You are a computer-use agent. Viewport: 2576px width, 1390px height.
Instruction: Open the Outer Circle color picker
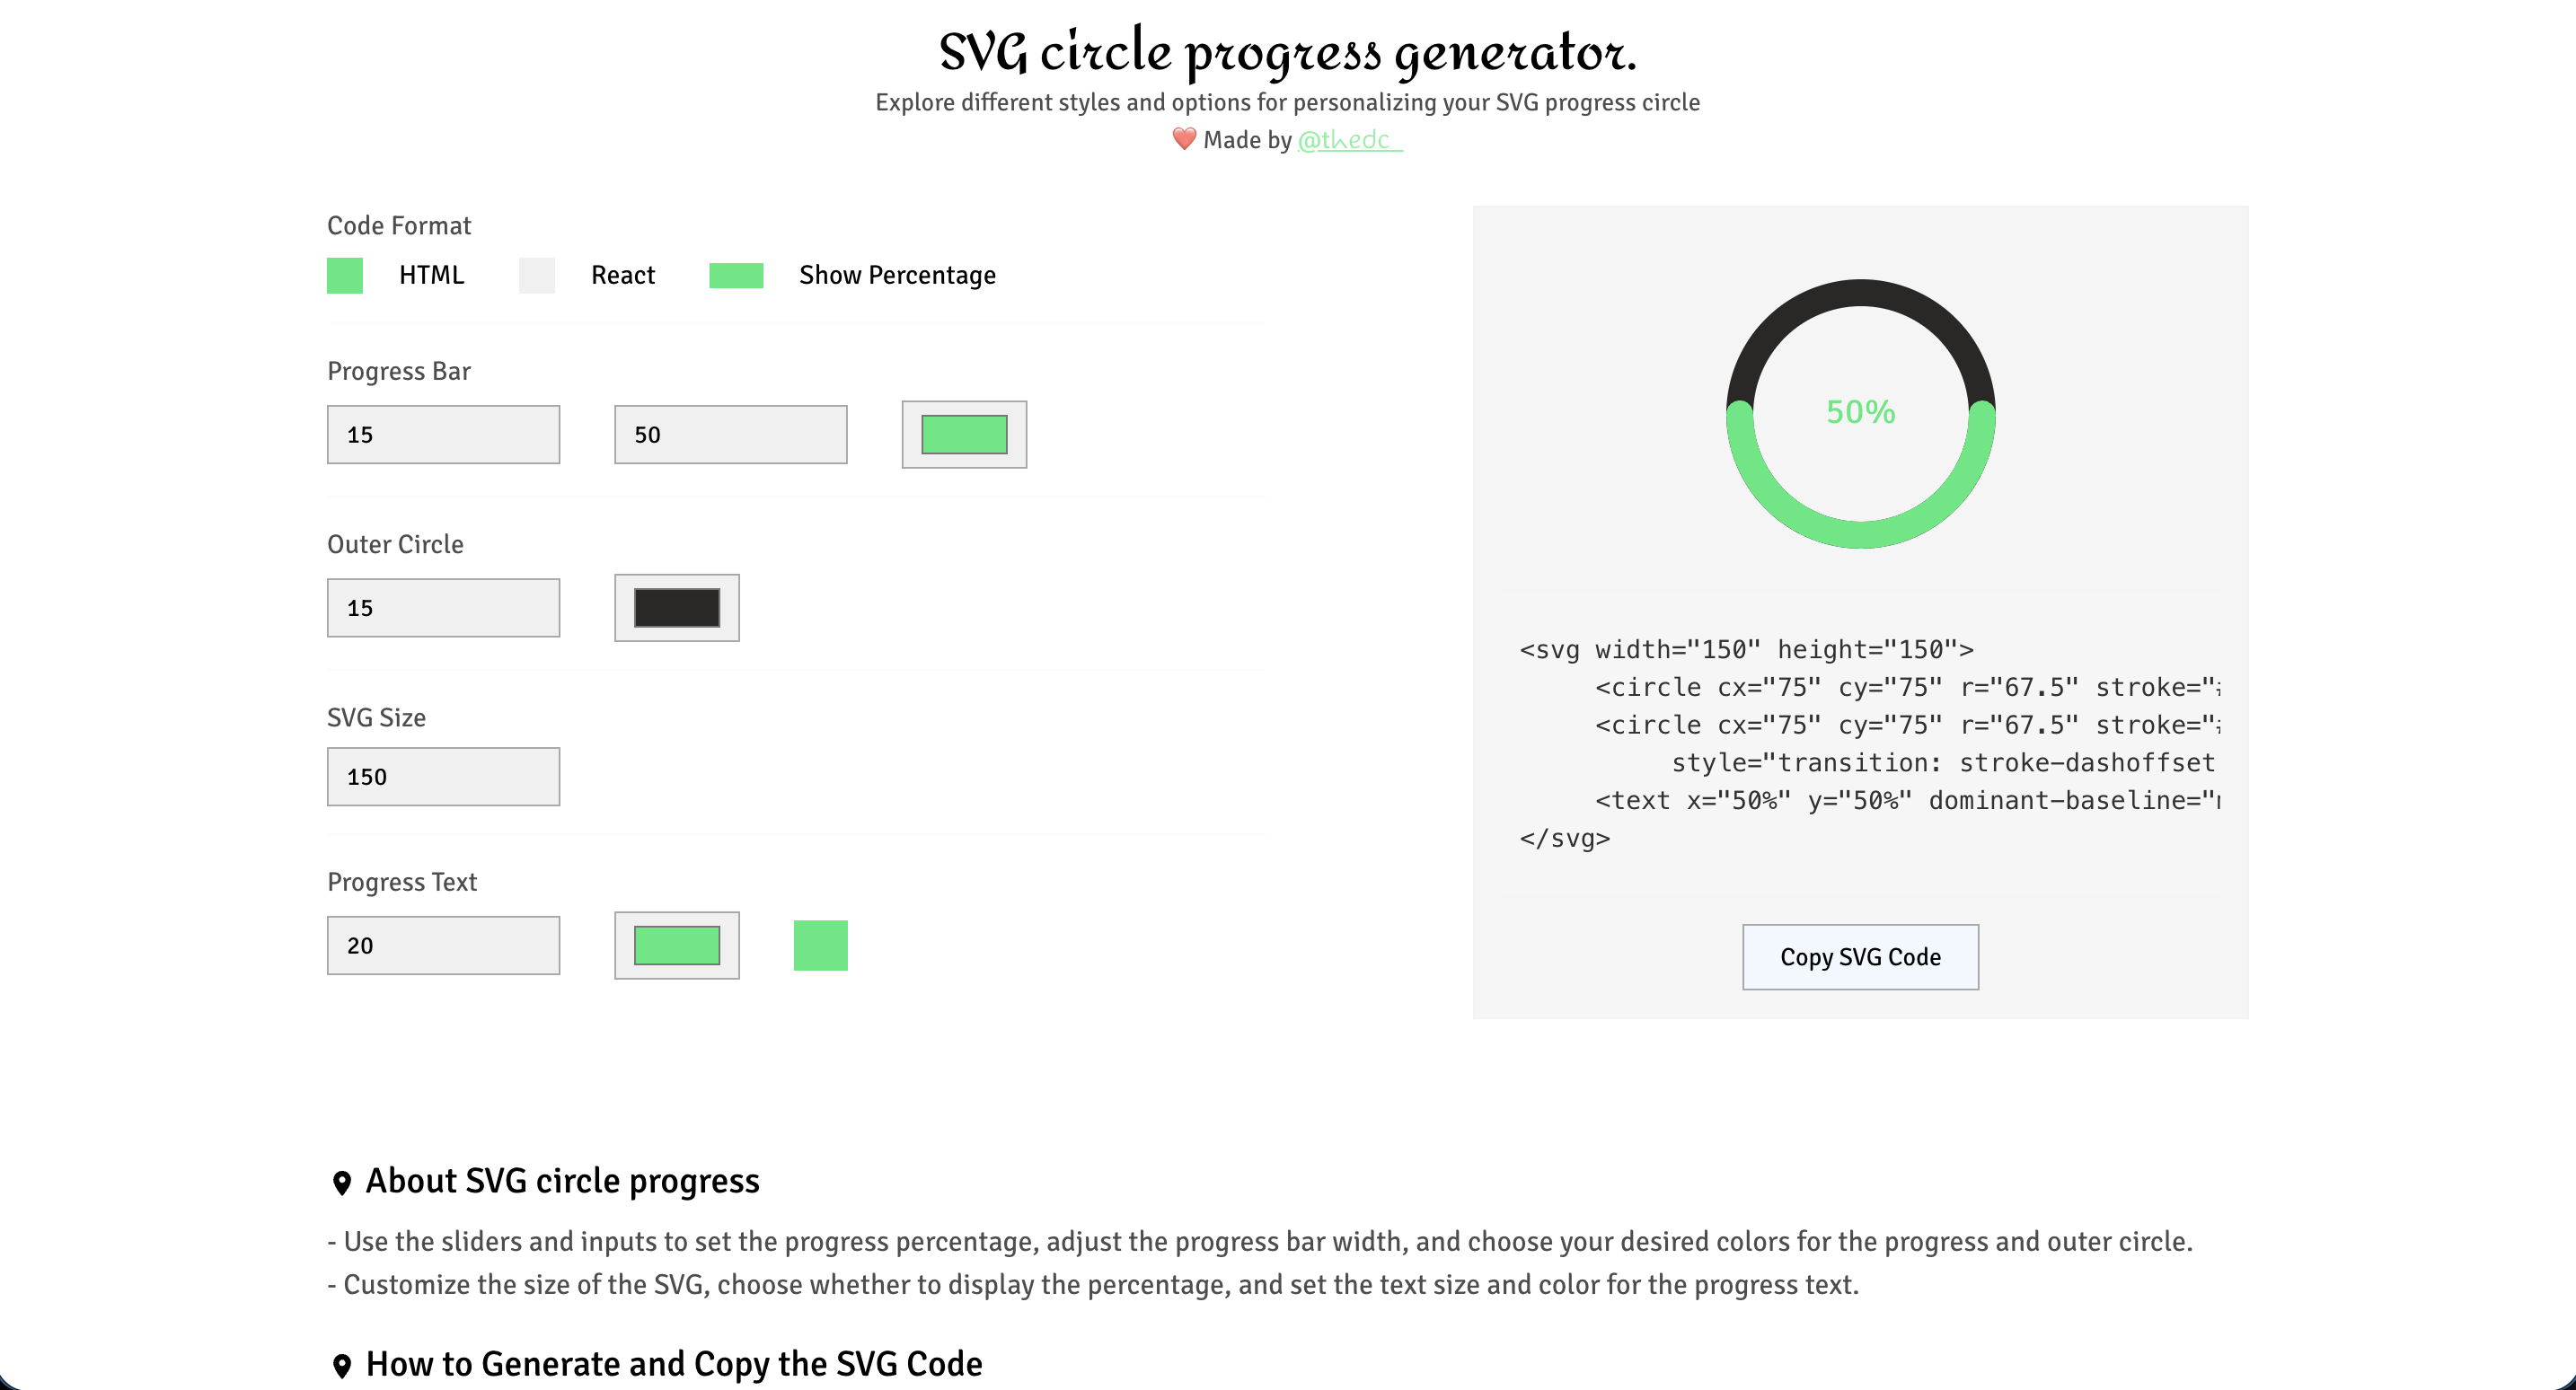click(x=677, y=607)
